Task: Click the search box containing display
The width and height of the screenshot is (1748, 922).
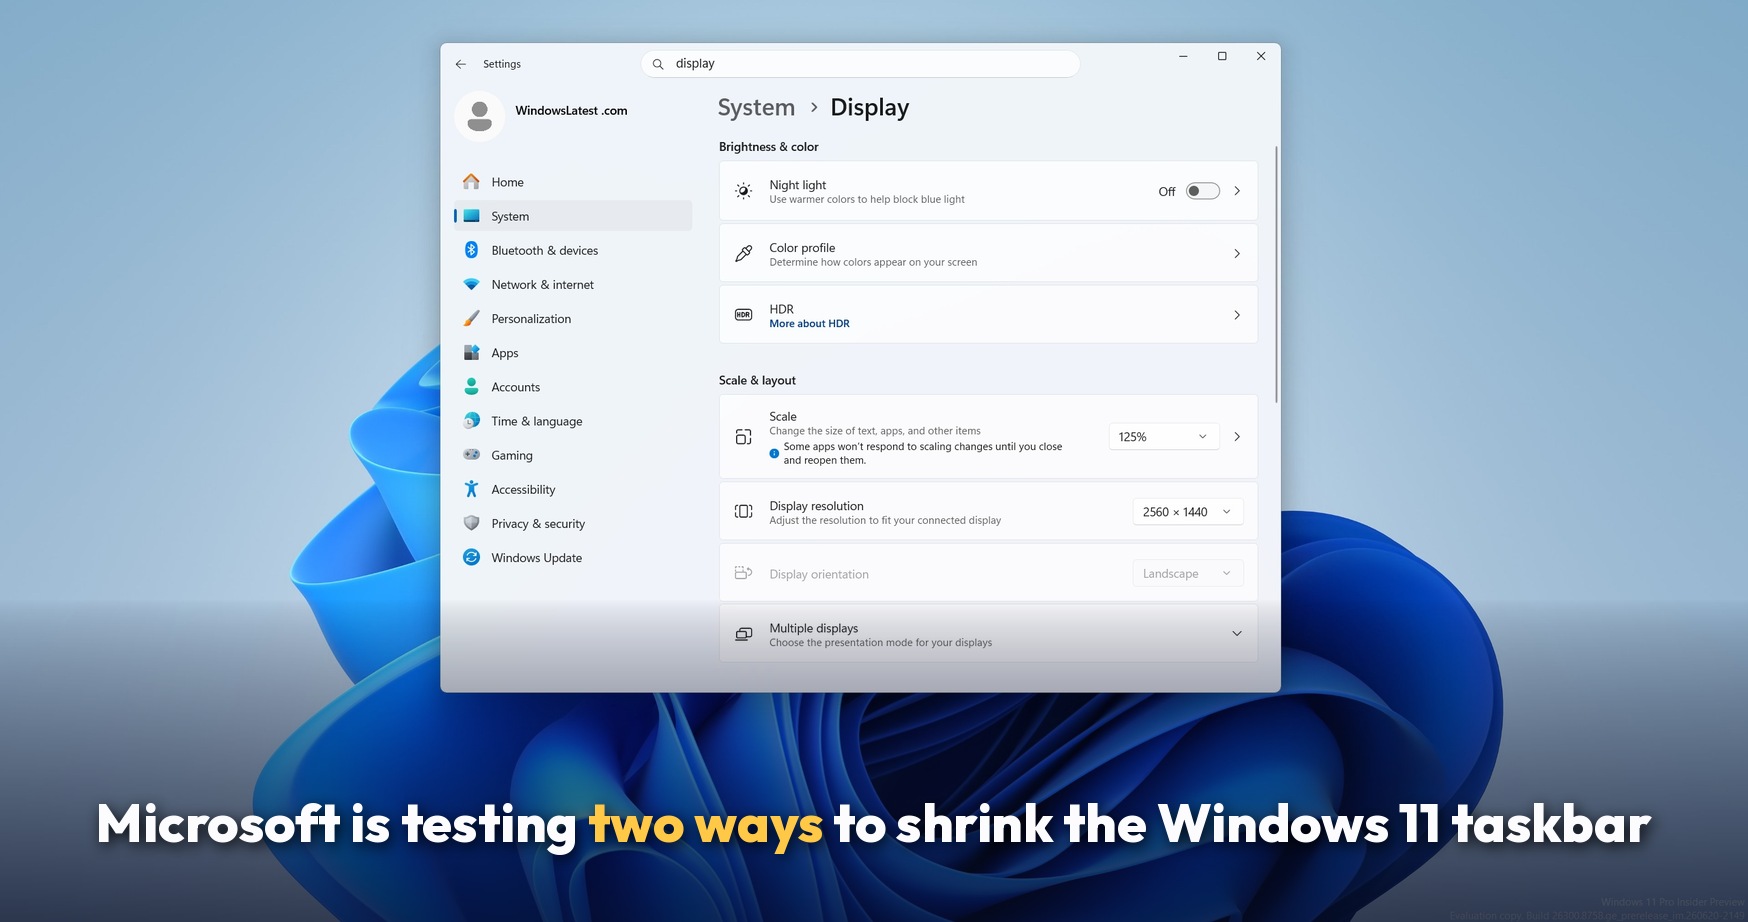Action: [x=860, y=64]
